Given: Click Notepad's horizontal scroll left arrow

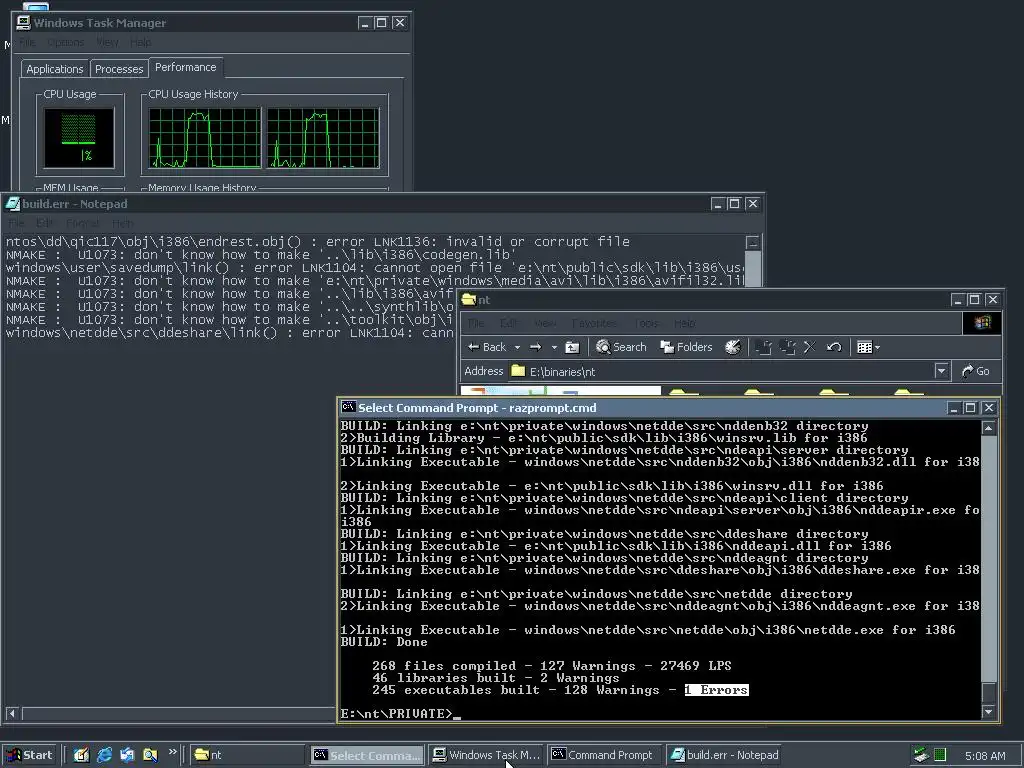Looking at the screenshot, I should click(x=11, y=713).
